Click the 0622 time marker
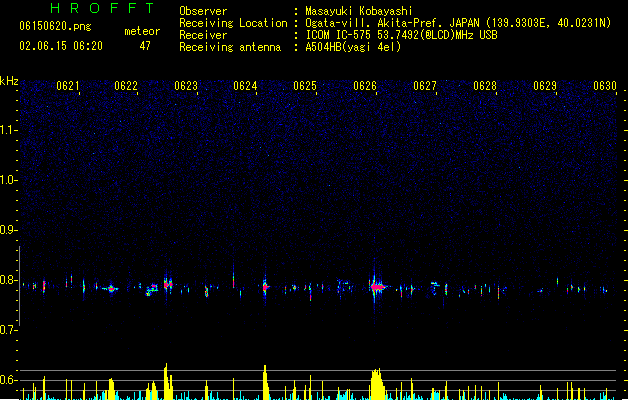This screenshot has width=629, height=400. tap(126, 86)
